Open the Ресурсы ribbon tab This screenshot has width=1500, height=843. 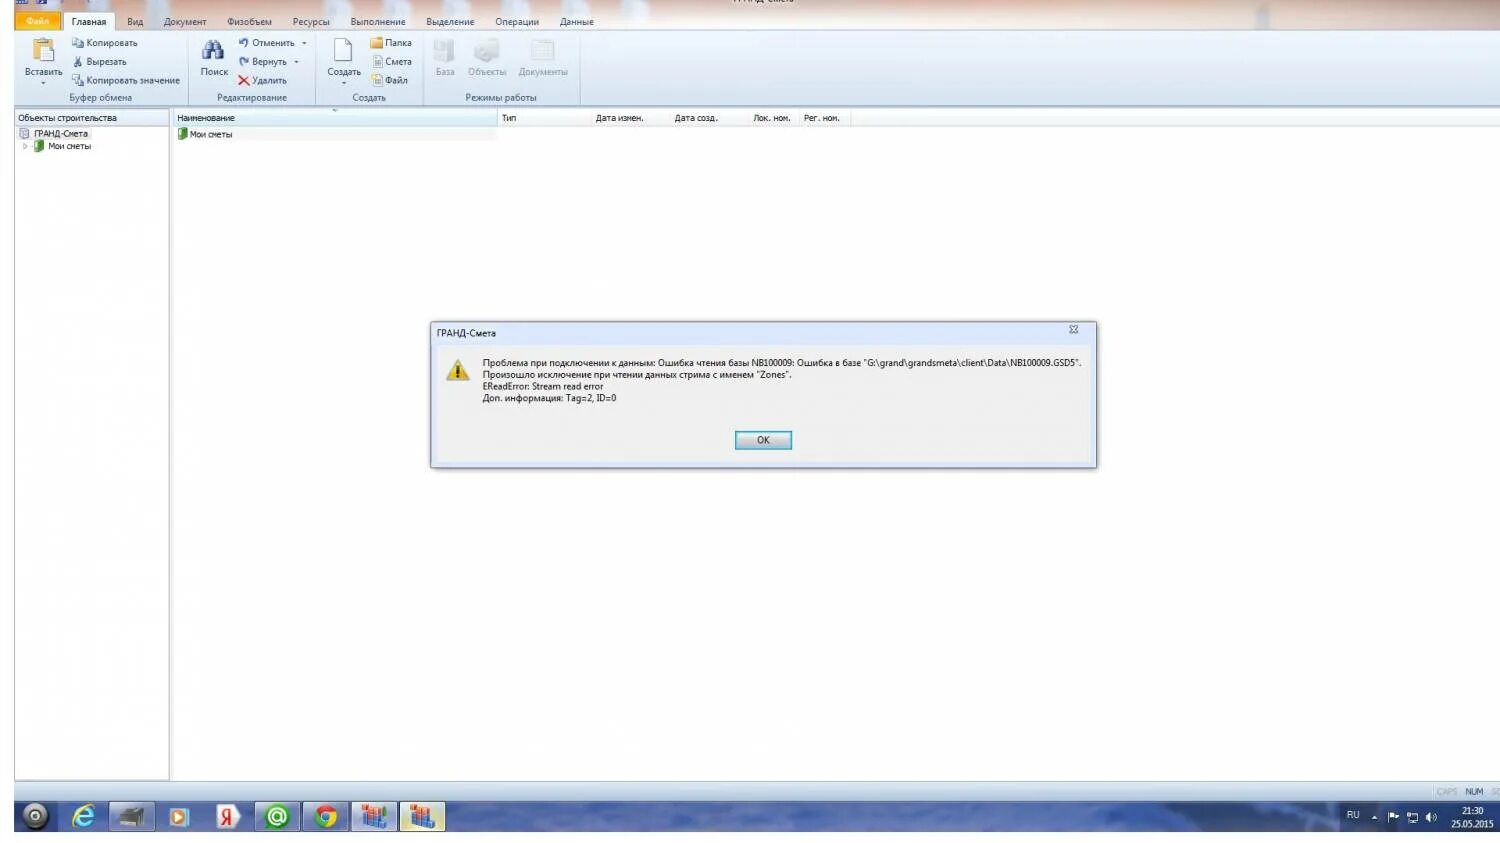click(311, 22)
